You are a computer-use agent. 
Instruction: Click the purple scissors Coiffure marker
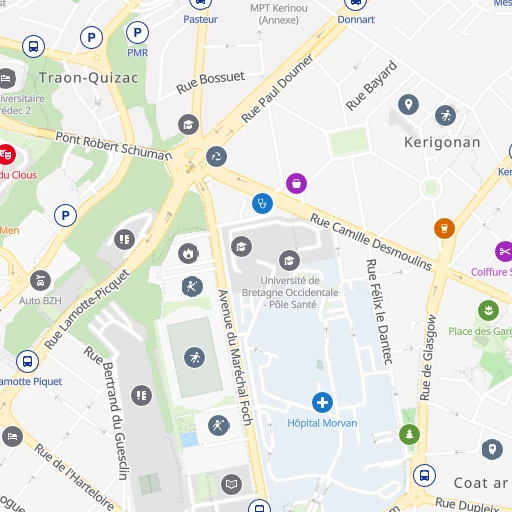(504, 251)
